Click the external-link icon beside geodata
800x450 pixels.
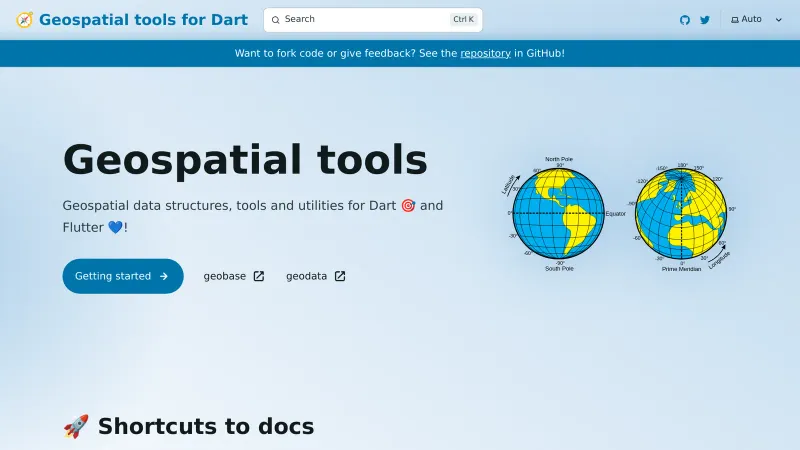coord(340,276)
